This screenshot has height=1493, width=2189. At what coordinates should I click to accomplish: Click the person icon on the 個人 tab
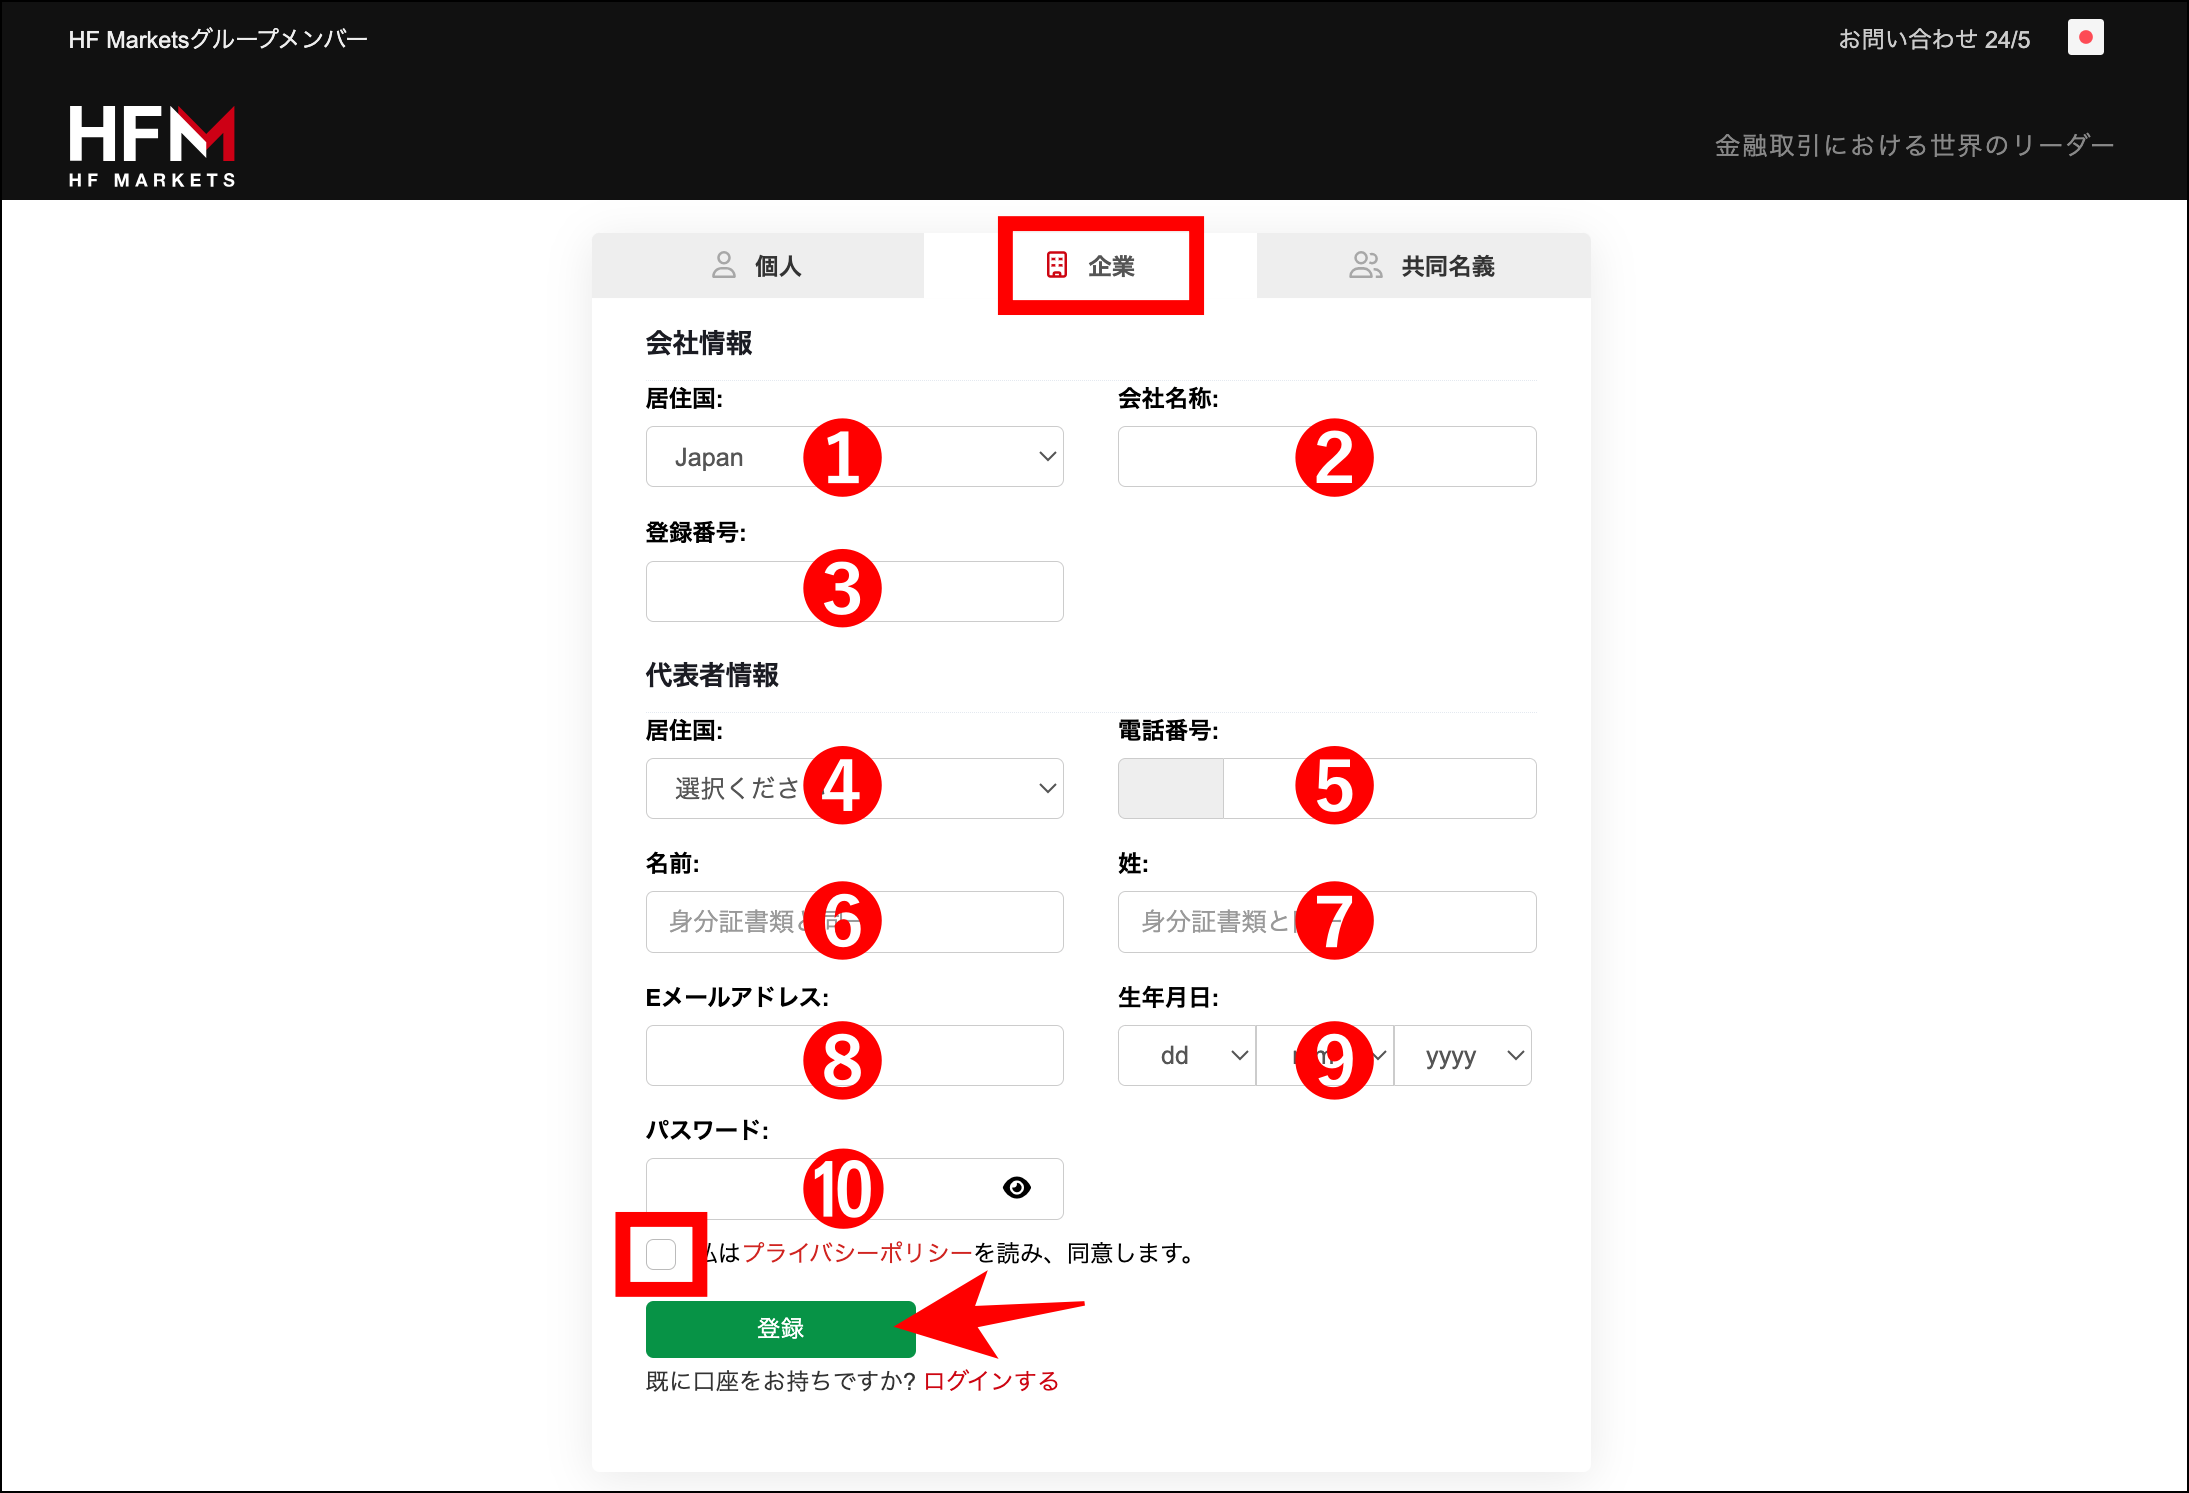click(723, 266)
